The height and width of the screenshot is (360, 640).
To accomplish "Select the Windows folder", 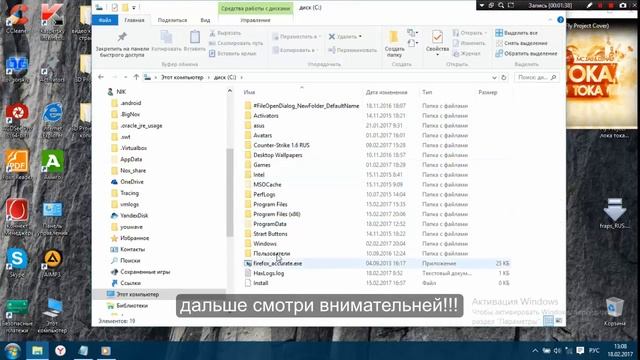I will 265,244.
